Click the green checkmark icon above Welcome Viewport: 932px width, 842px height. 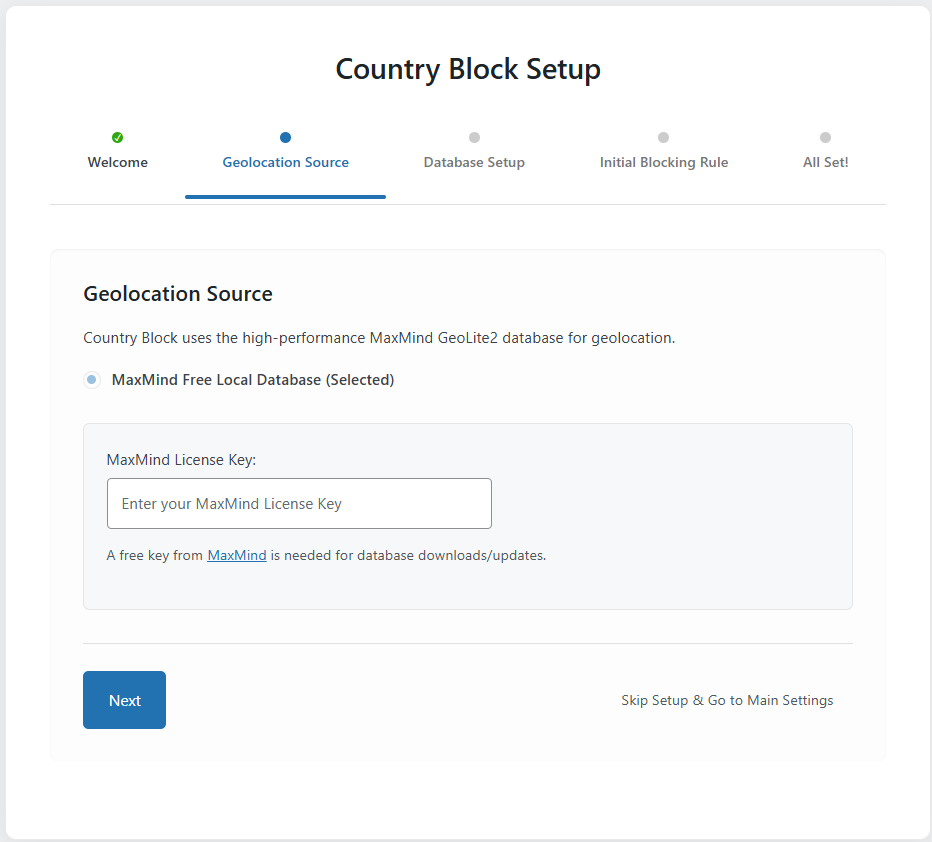(118, 137)
